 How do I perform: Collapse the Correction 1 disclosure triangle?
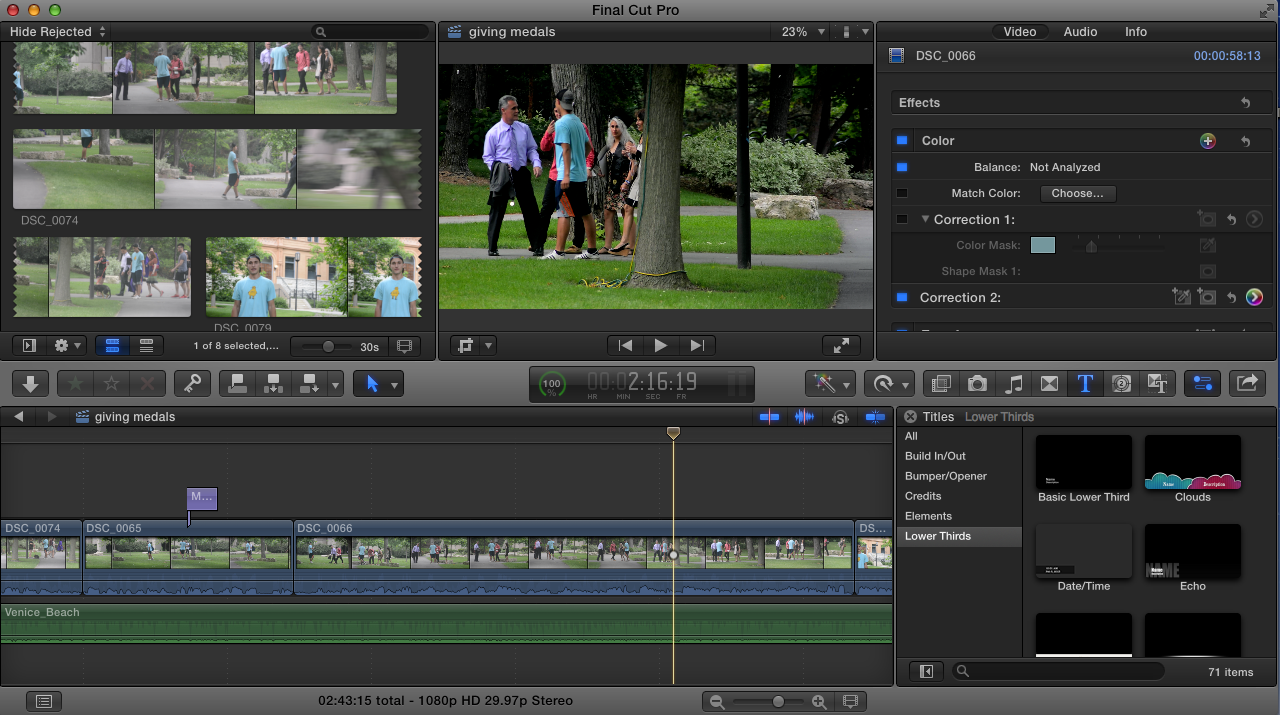click(x=925, y=219)
